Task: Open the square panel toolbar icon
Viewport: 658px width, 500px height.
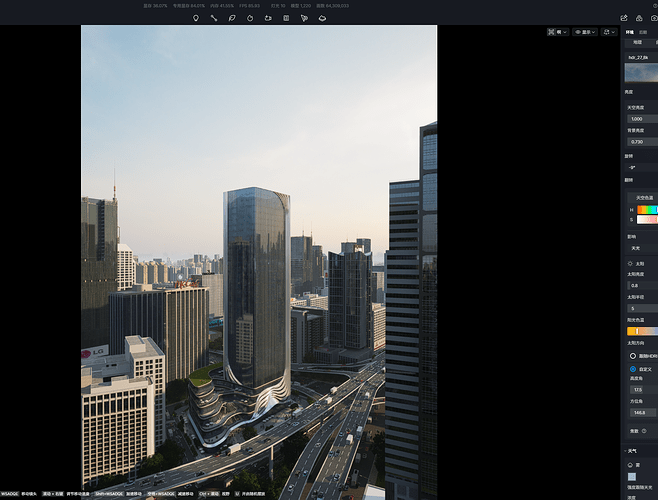Action: [286, 18]
